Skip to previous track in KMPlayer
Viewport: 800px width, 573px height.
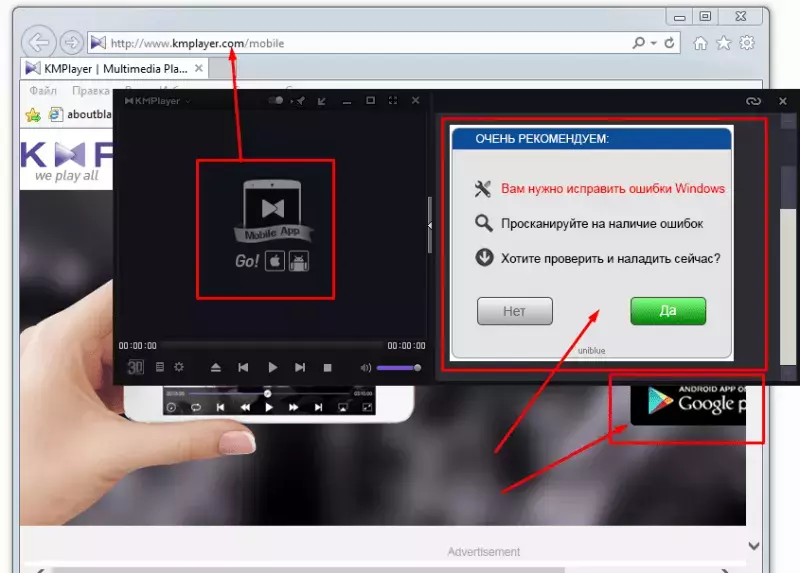(x=243, y=367)
